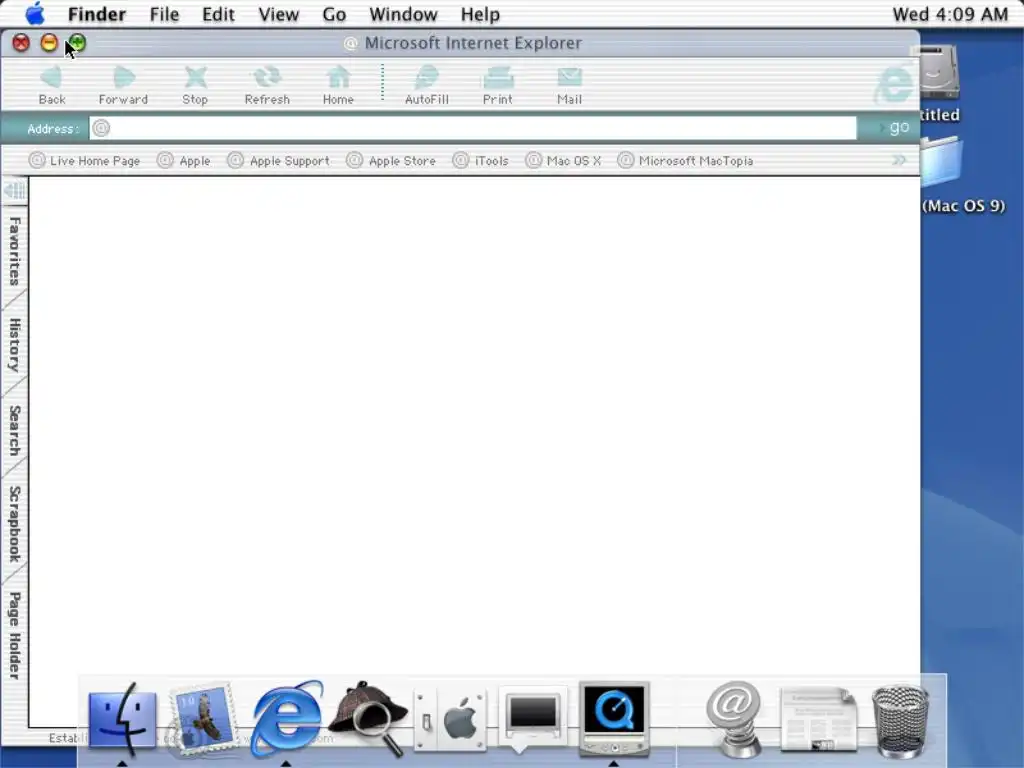The image size is (1024, 768).
Task: Open Sherlock from the Dock
Action: tap(368, 718)
